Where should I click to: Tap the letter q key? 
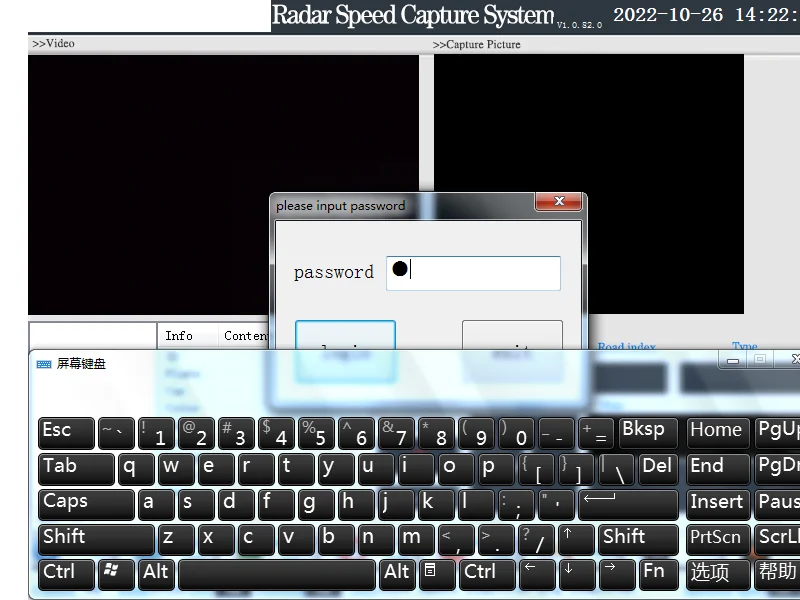pos(136,468)
